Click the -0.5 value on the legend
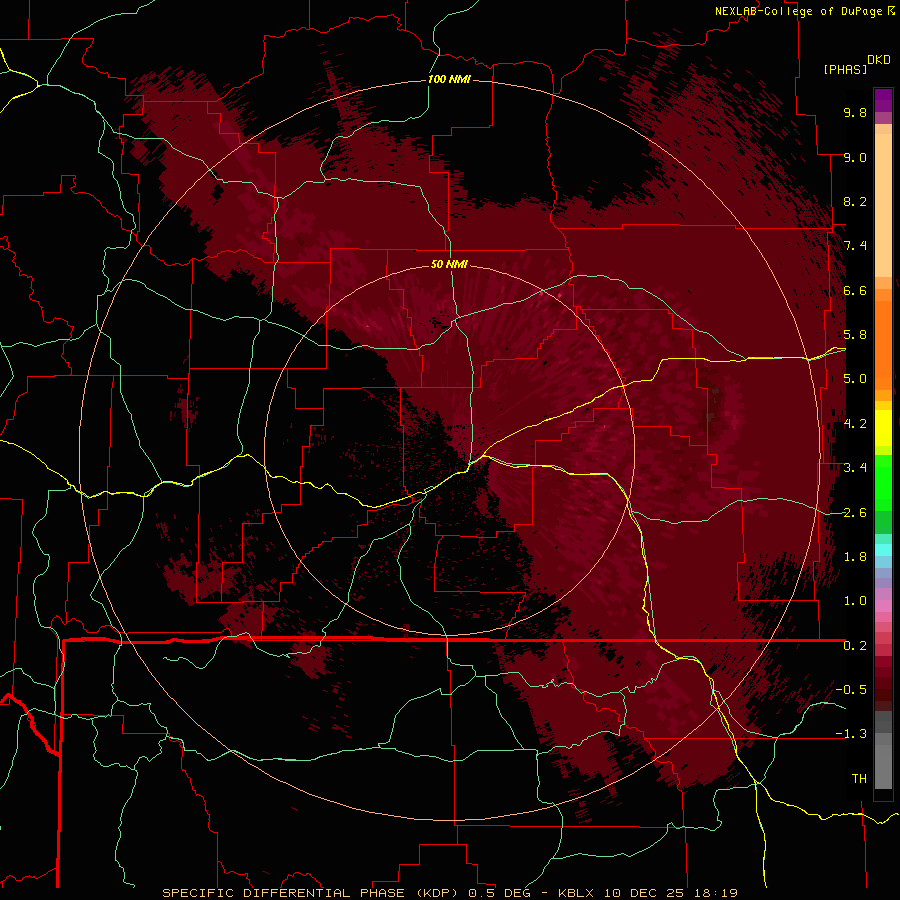 coord(851,690)
